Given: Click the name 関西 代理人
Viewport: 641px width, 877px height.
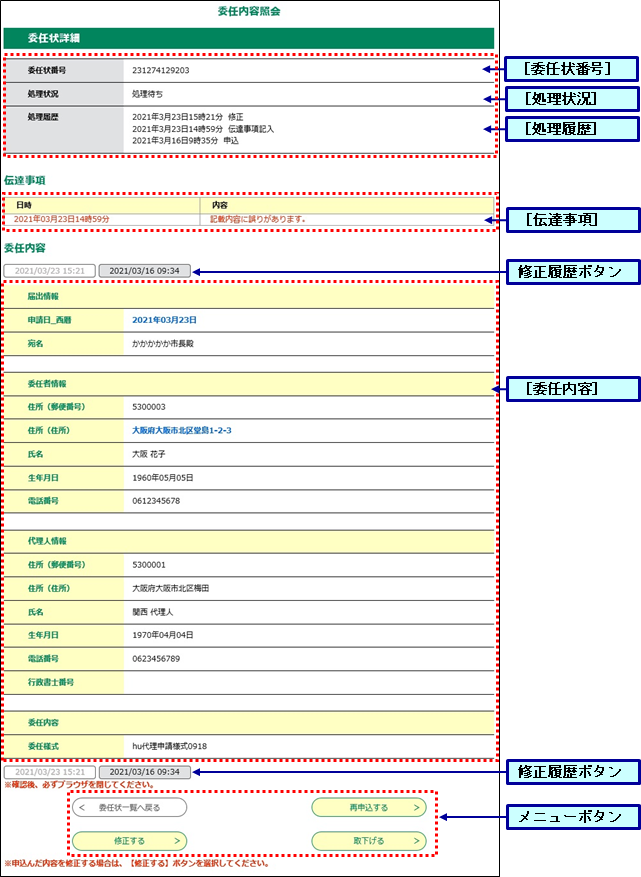Looking at the screenshot, I should point(153,612).
